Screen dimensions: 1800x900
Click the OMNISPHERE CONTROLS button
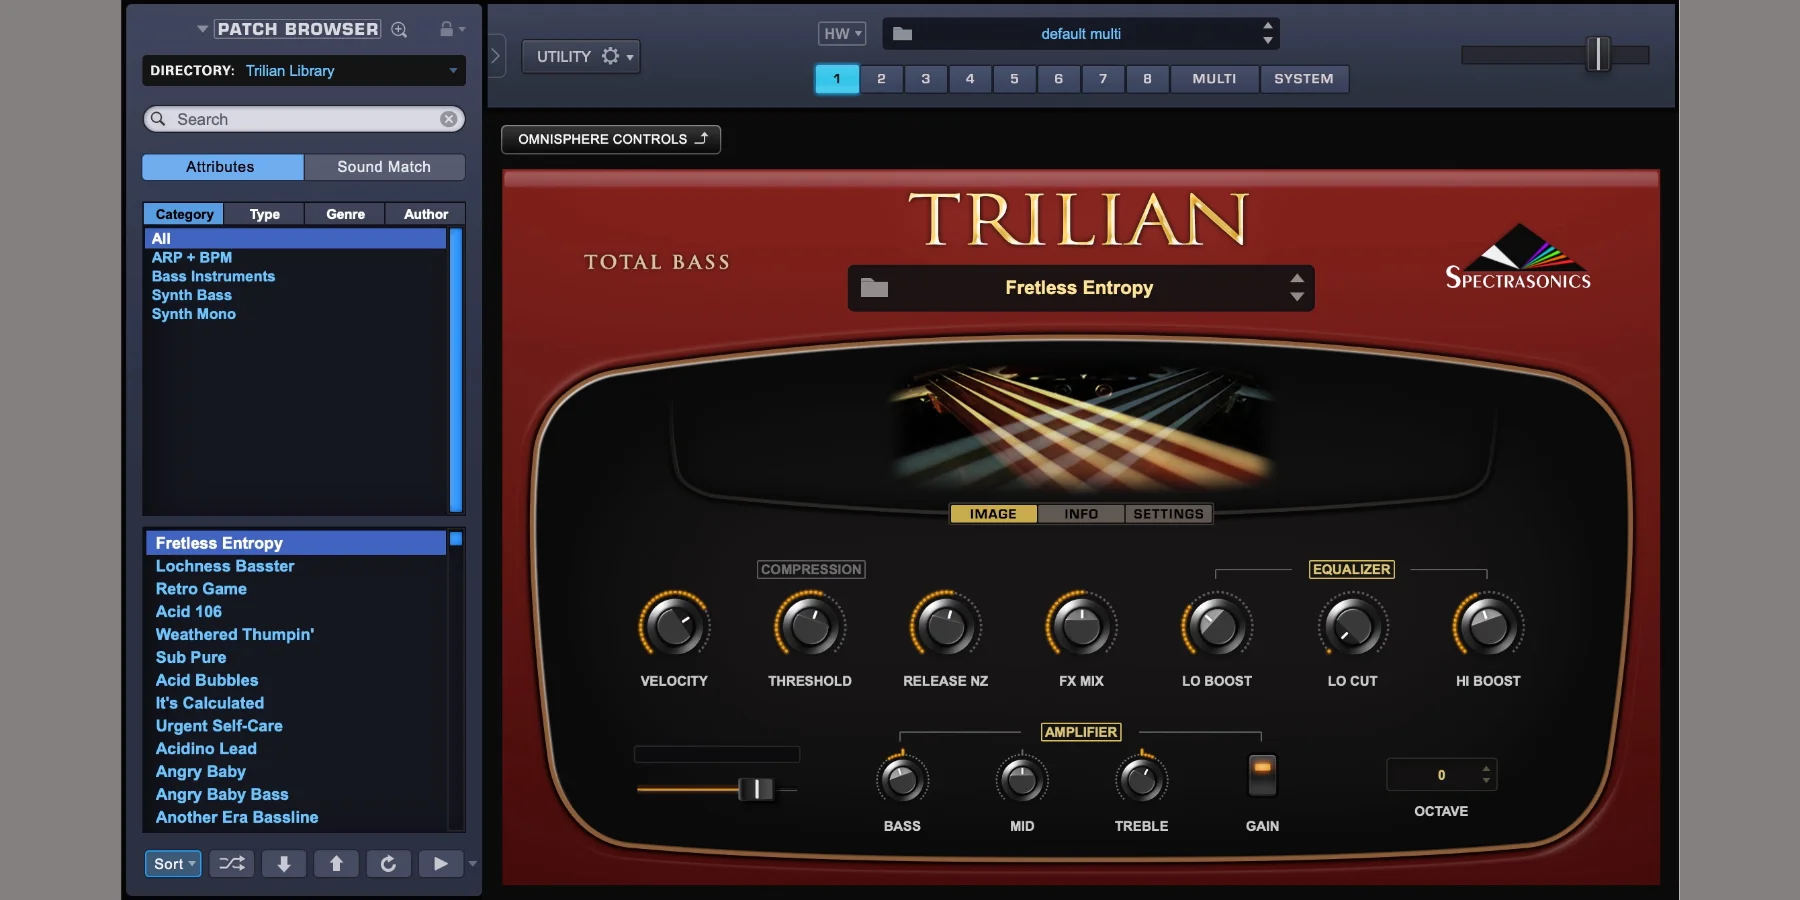611,139
